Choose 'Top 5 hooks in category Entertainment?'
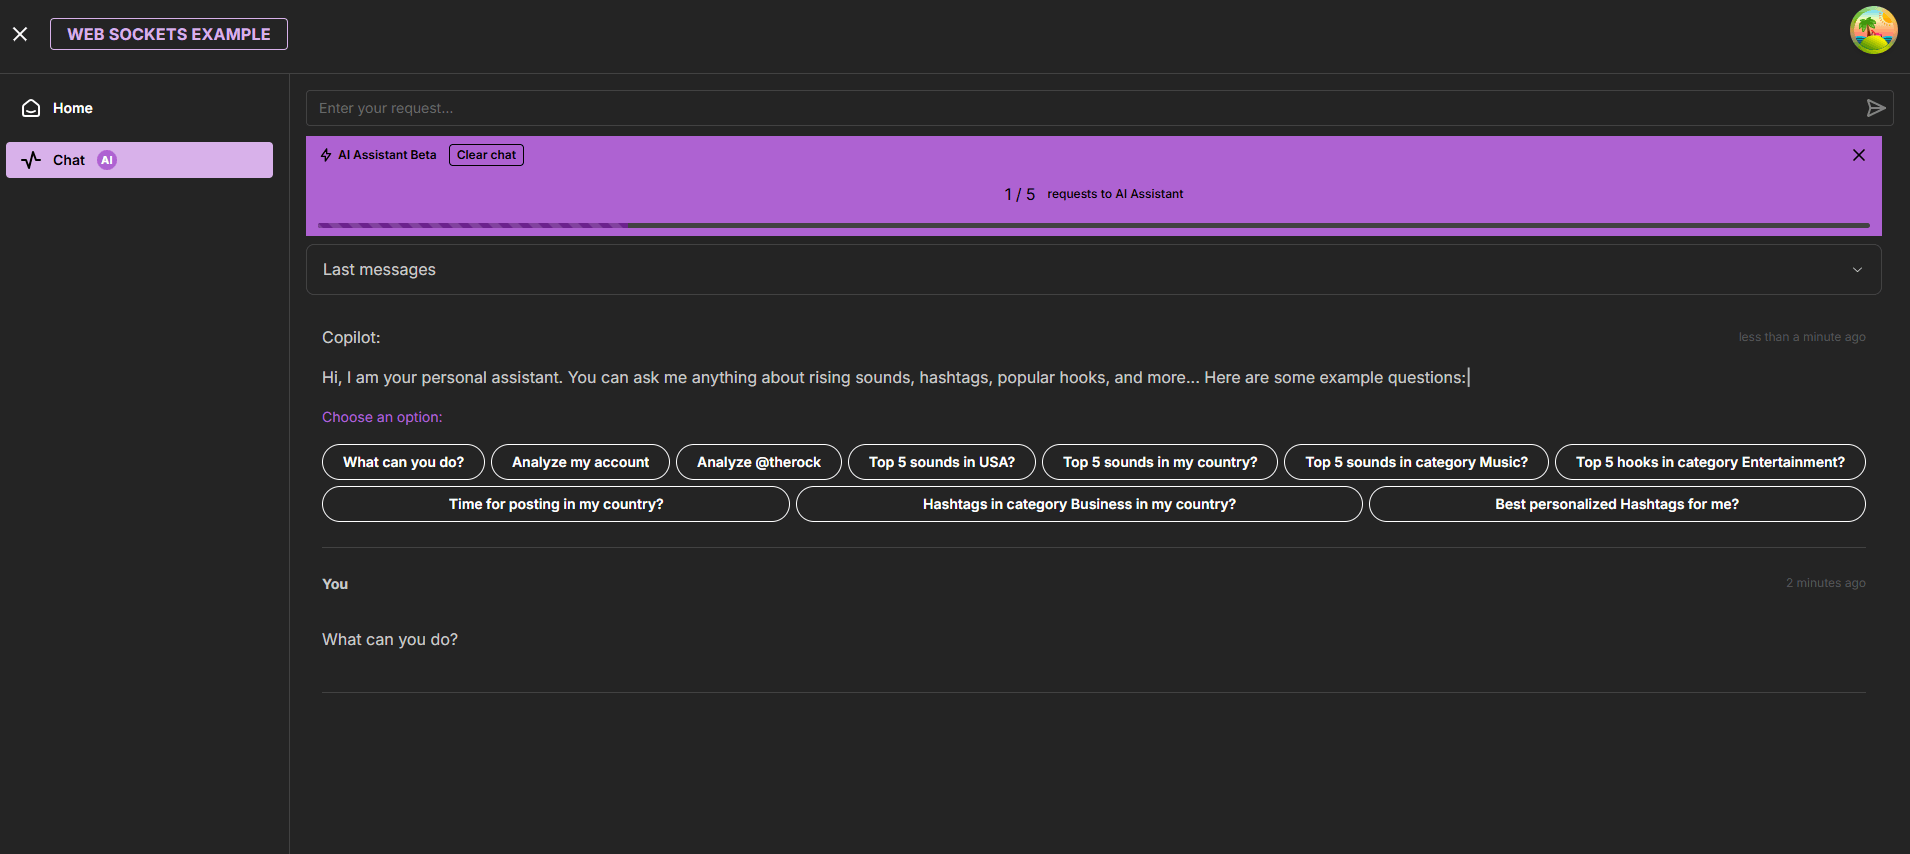The height and width of the screenshot is (854, 1910). [1710, 462]
